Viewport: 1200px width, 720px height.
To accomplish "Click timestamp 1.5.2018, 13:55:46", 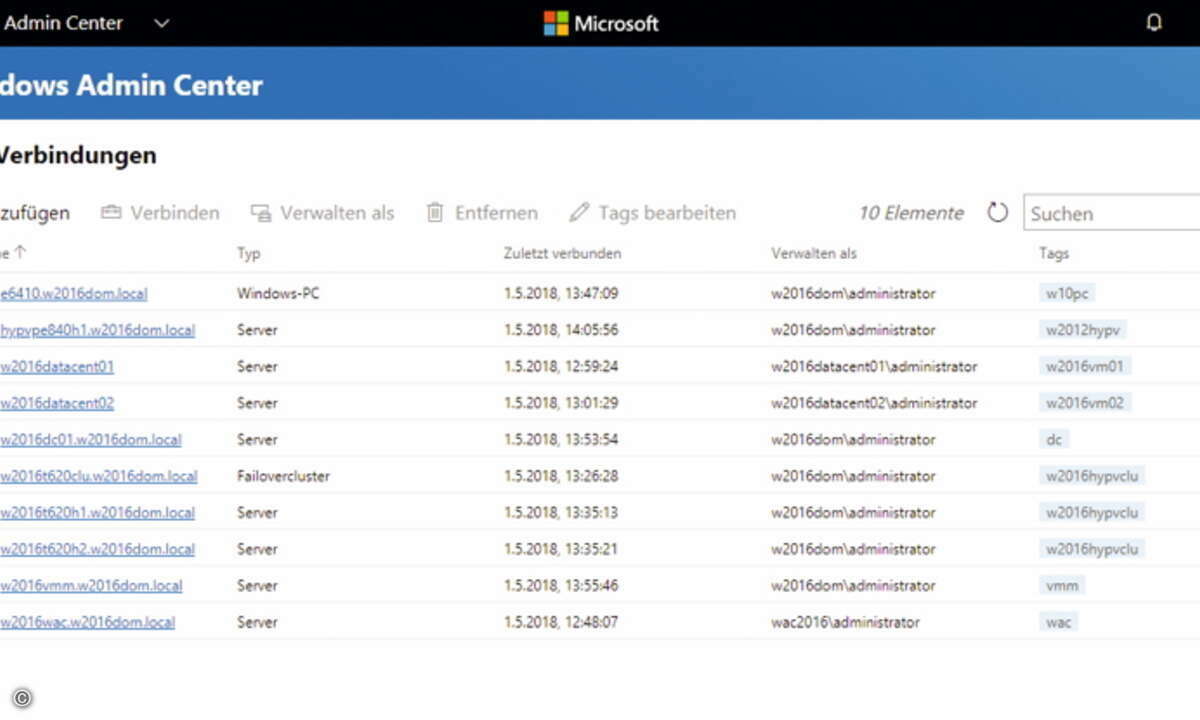I will click(561, 586).
